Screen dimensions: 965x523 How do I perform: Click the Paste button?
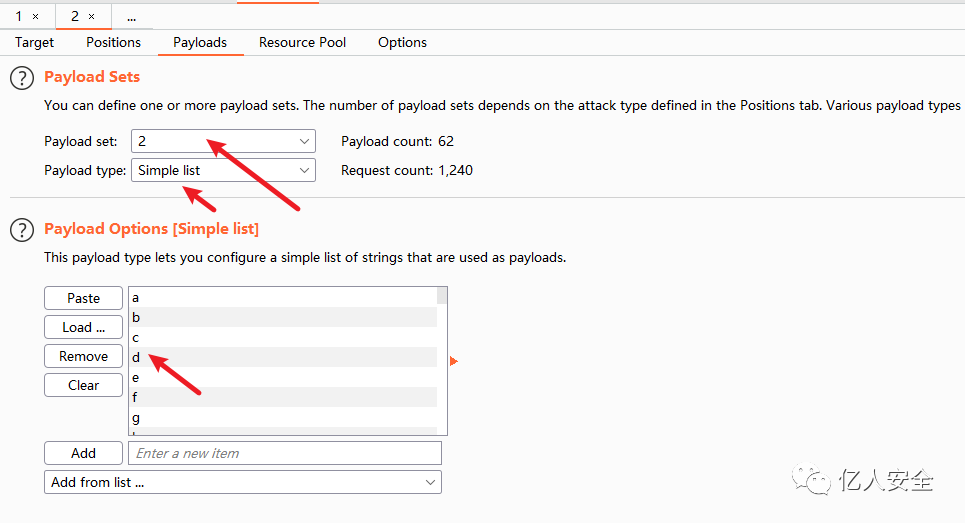click(84, 298)
